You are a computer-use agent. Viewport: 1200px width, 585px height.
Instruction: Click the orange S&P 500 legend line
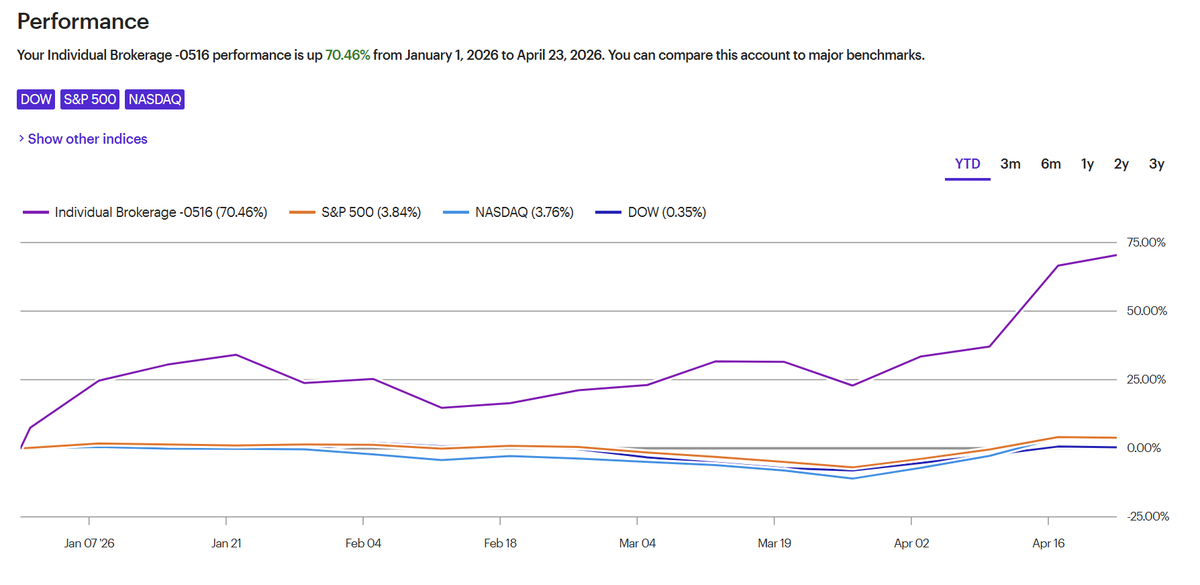pos(302,212)
